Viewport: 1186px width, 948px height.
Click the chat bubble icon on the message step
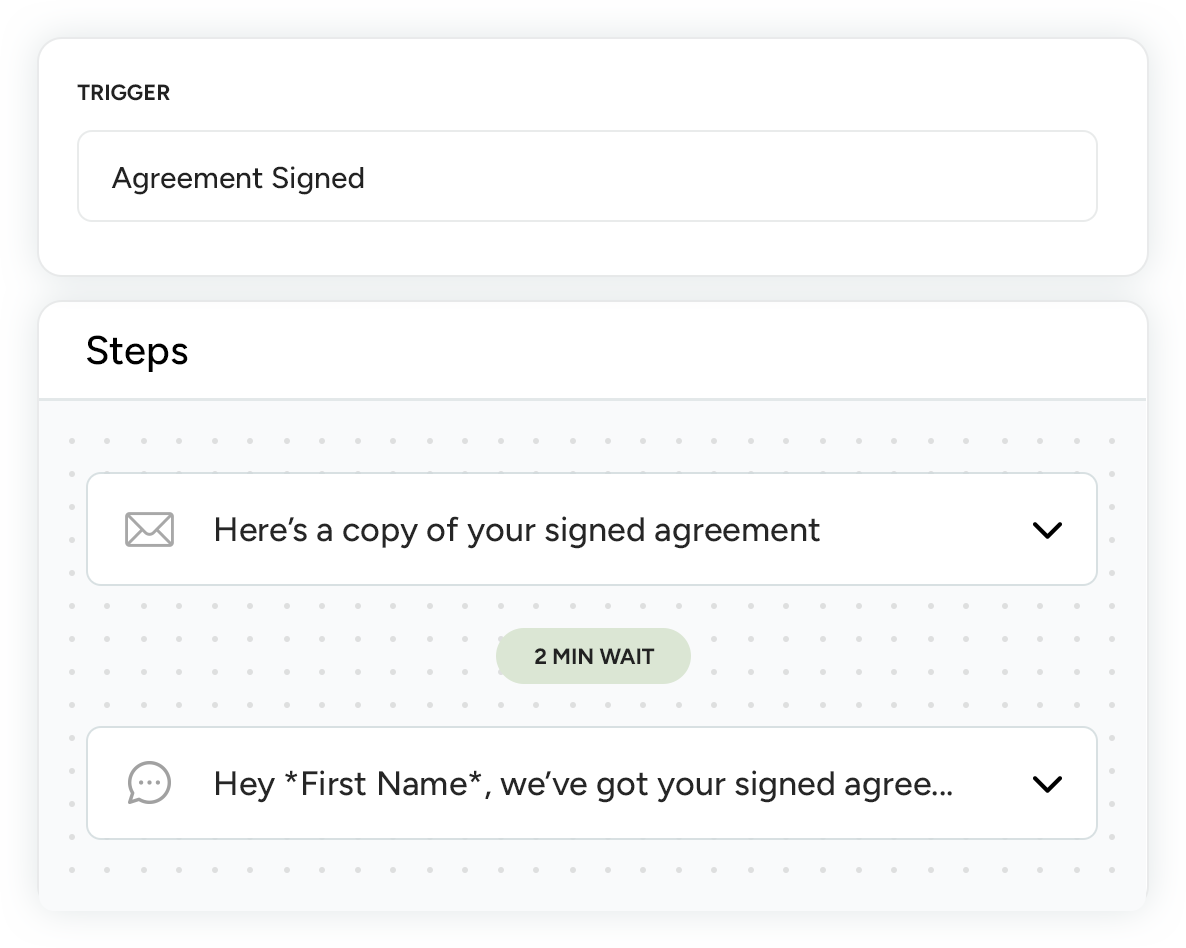149,784
